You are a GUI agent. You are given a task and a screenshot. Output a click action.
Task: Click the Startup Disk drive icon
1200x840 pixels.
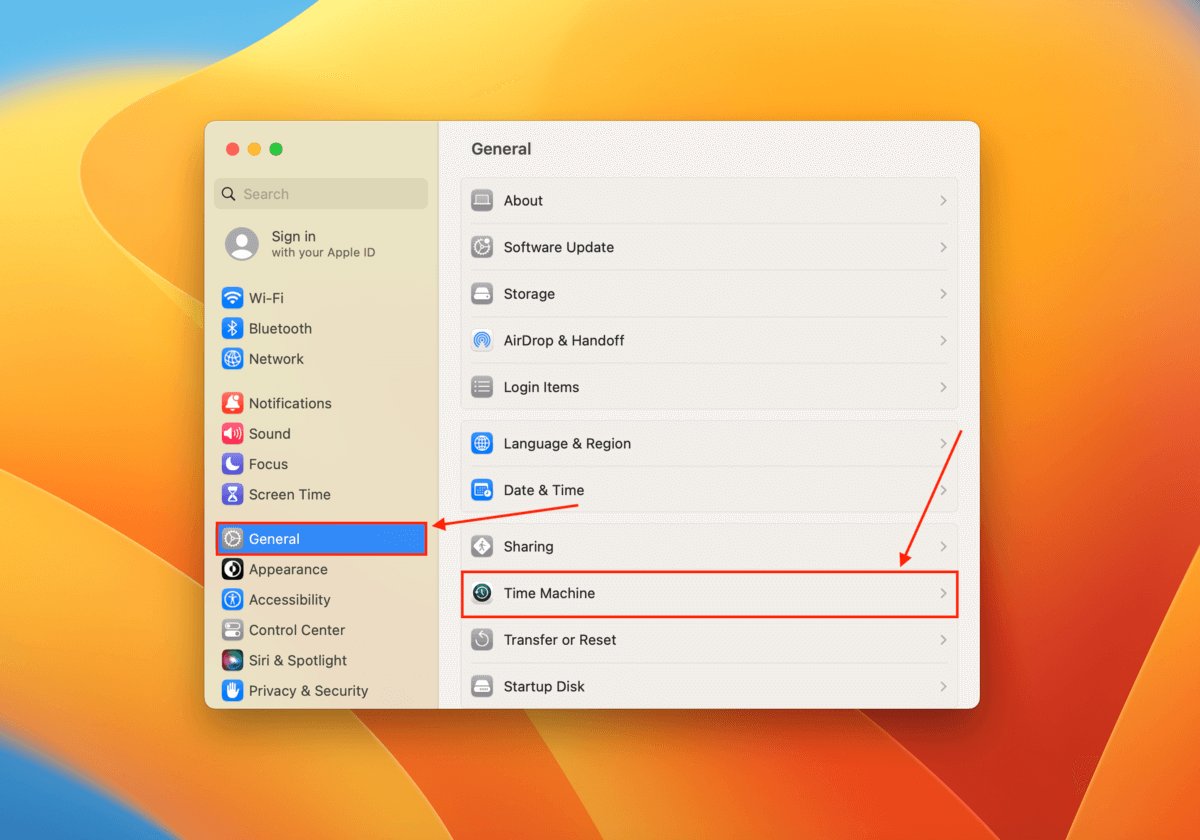(482, 686)
